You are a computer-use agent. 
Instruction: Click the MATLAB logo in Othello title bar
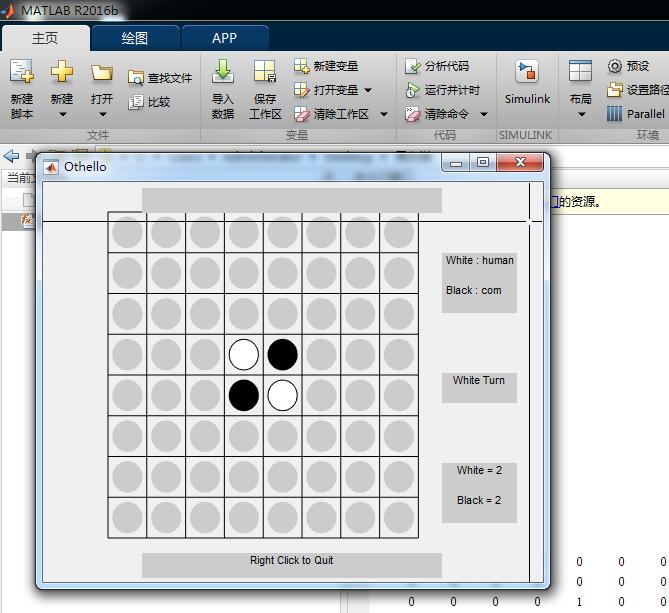tap(51, 167)
